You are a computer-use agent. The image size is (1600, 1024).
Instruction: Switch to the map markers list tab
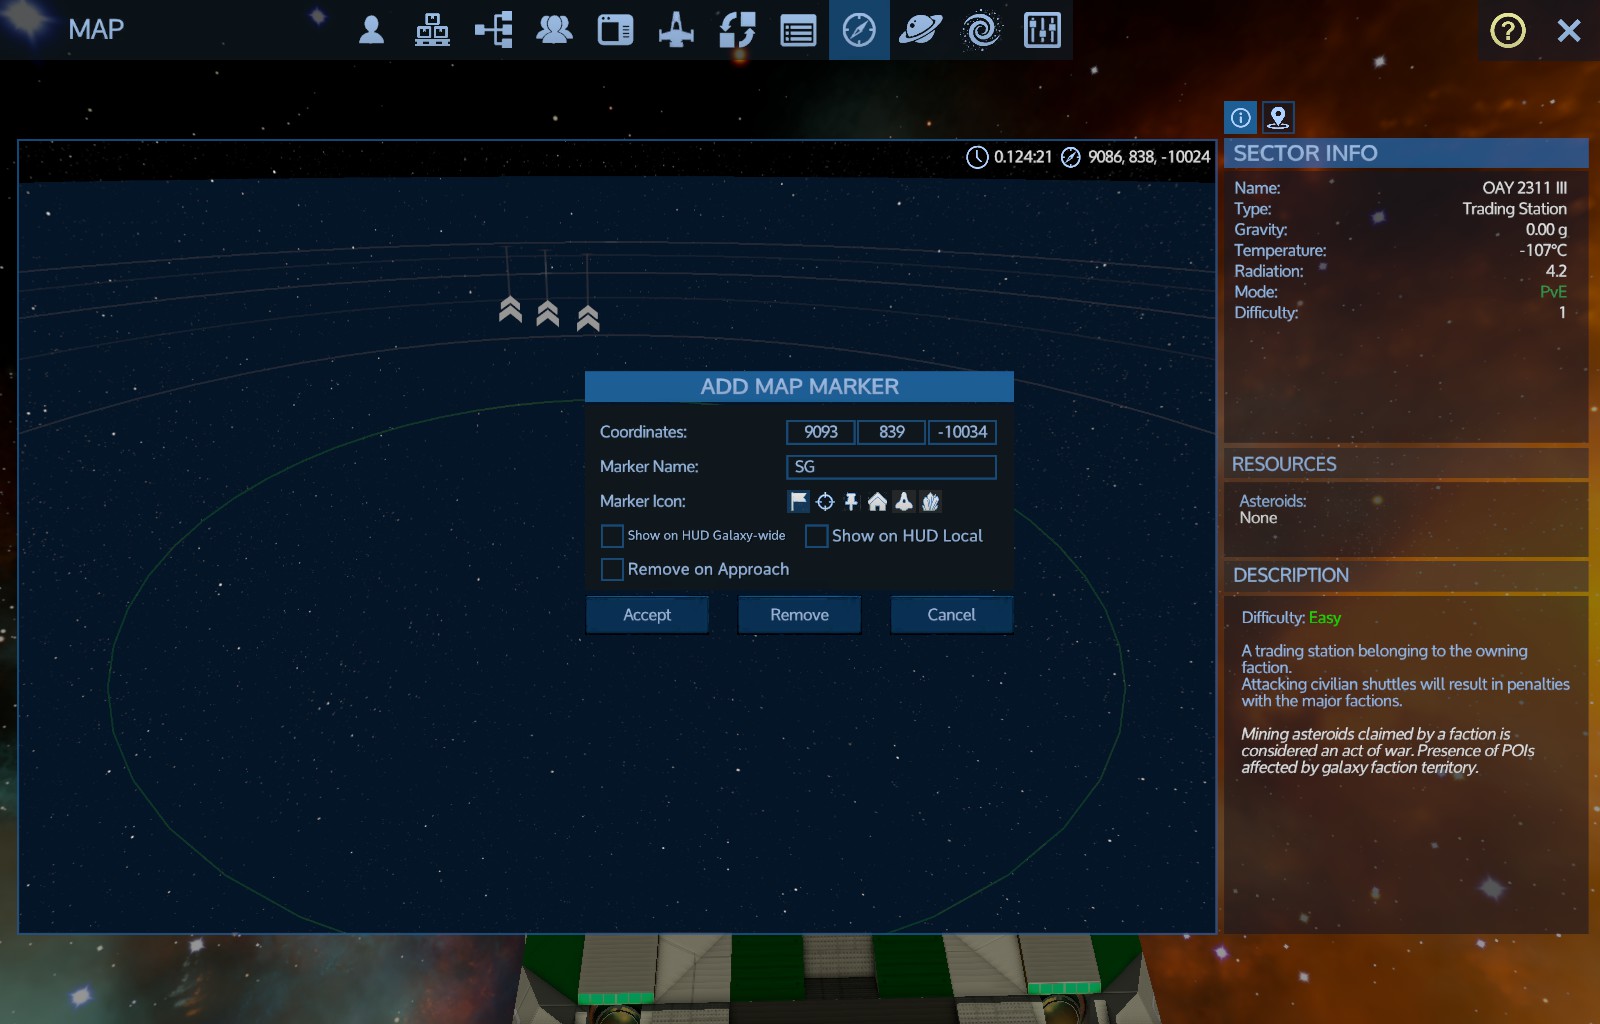point(1278,118)
